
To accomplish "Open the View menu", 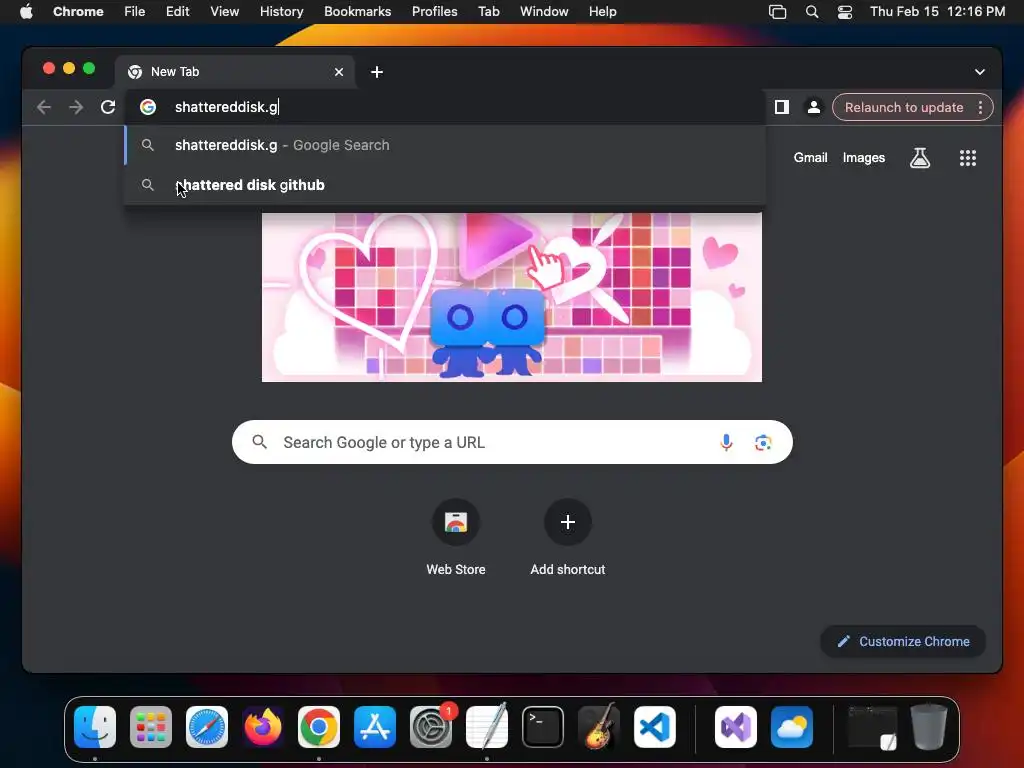I will 225,12.
